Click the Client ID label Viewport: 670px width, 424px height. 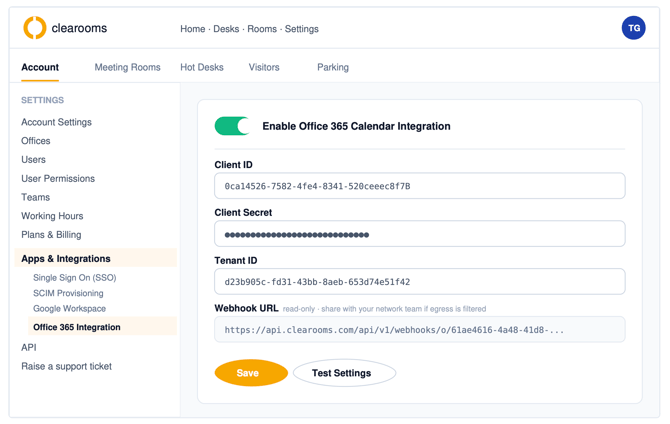click(233, 165)
